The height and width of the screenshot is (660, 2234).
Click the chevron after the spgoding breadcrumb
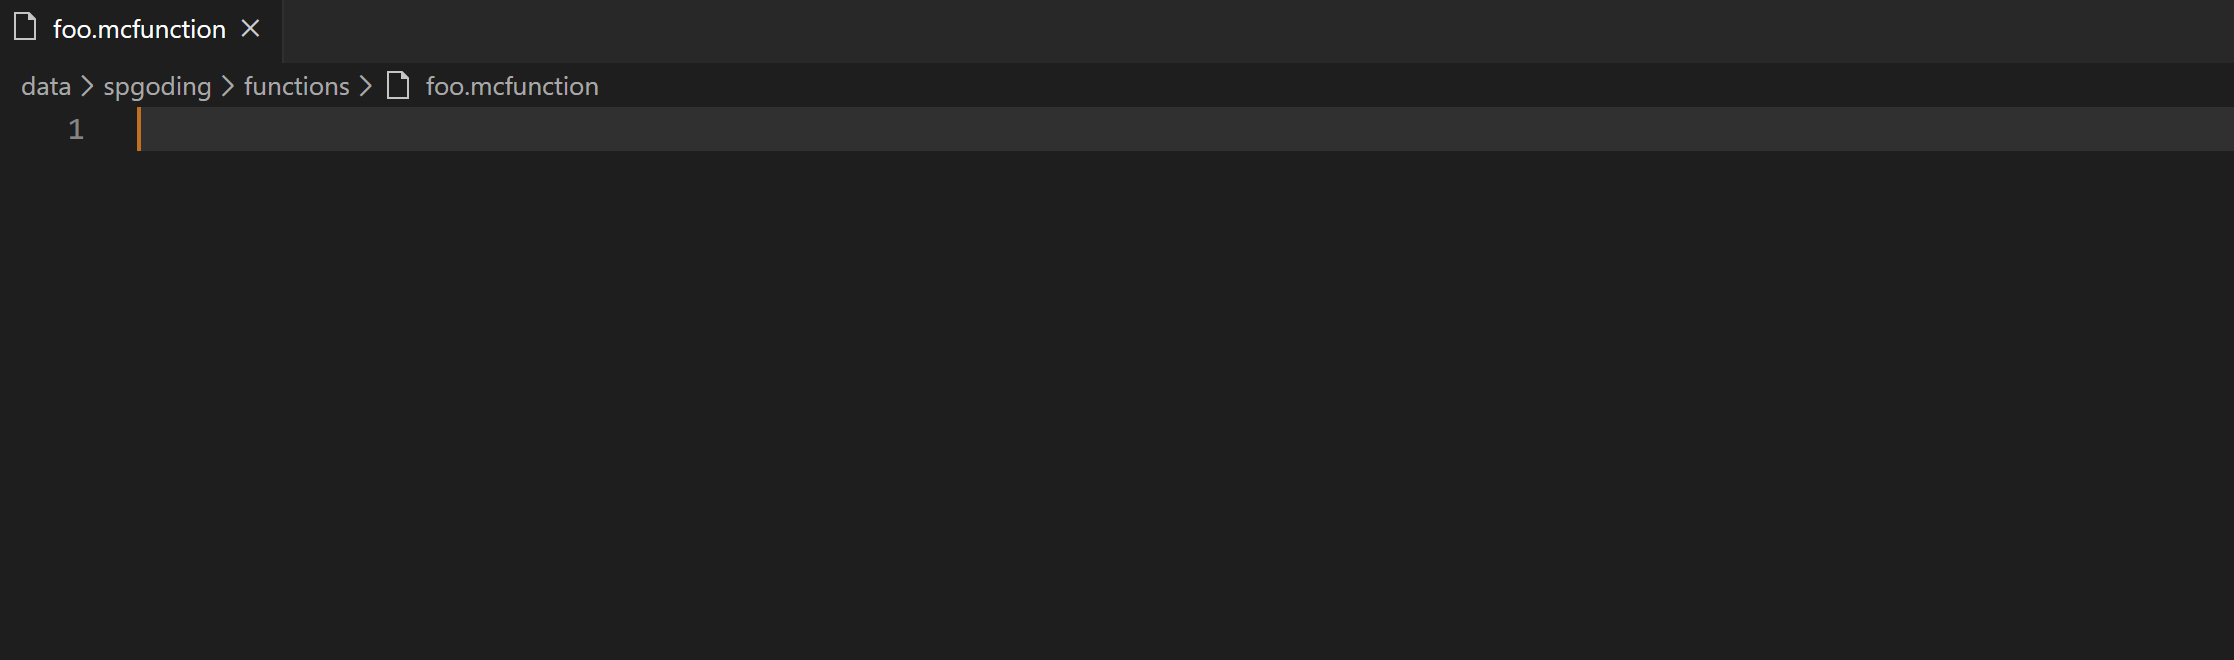pyautogui.click(x=227, y=87)
